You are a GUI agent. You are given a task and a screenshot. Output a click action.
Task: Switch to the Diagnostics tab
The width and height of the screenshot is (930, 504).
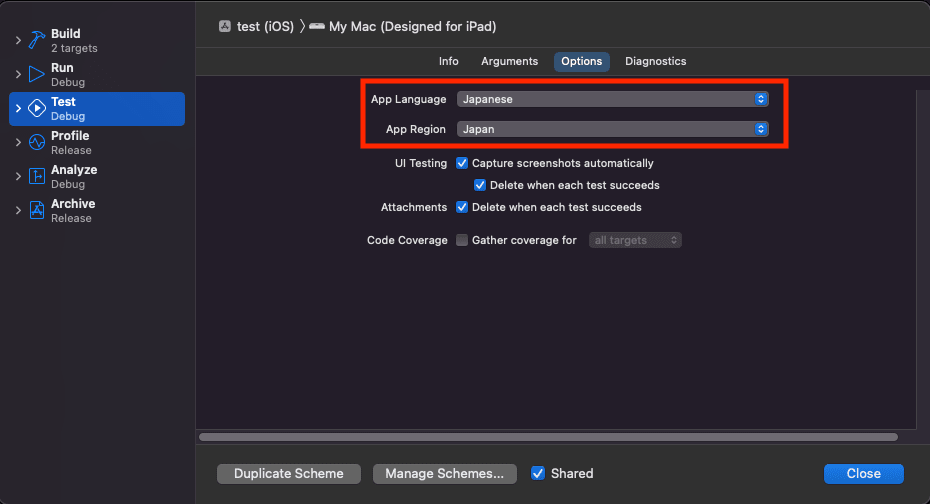point(655,61)
